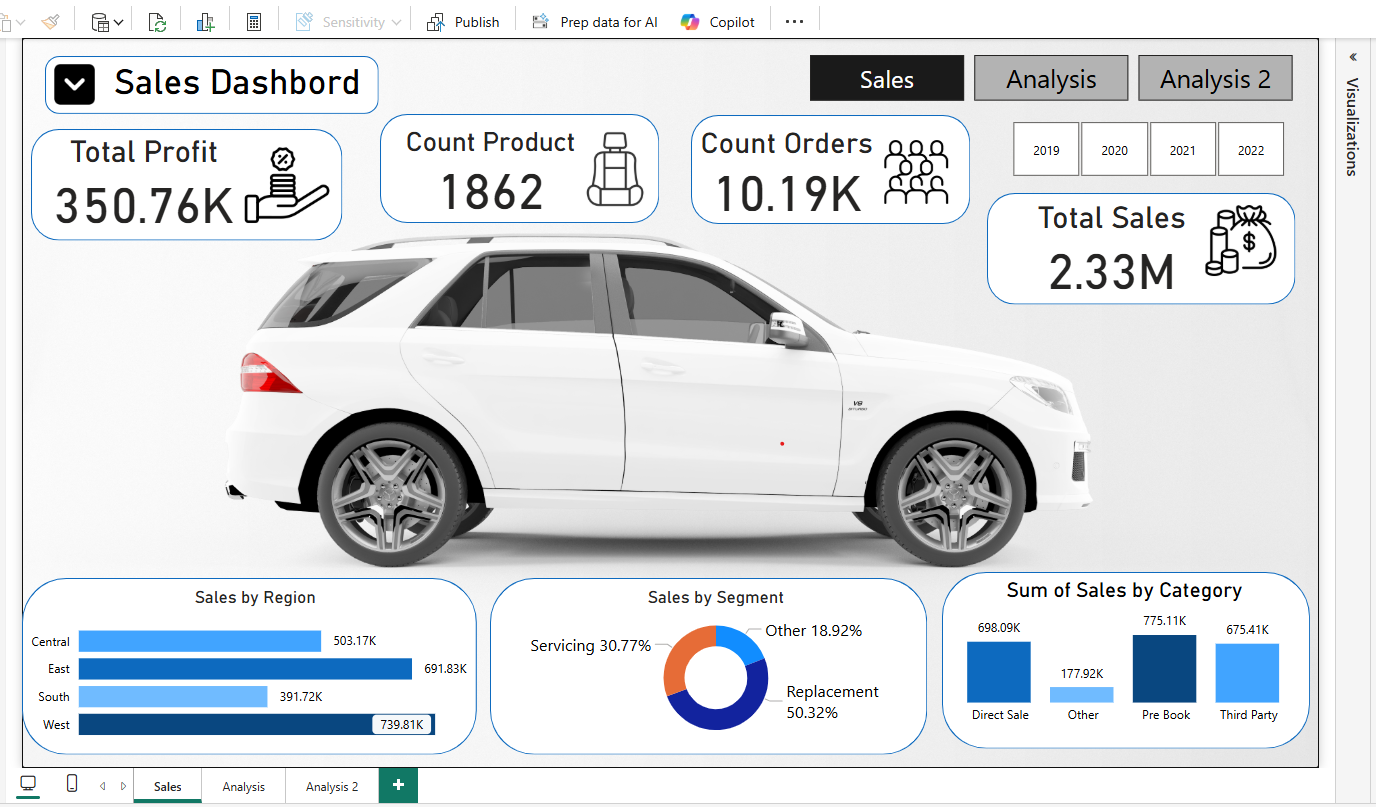Toggle the 2021 year slicer tile
The width and height of the screenshot is (1376, 807).
tap(1182, 150)
